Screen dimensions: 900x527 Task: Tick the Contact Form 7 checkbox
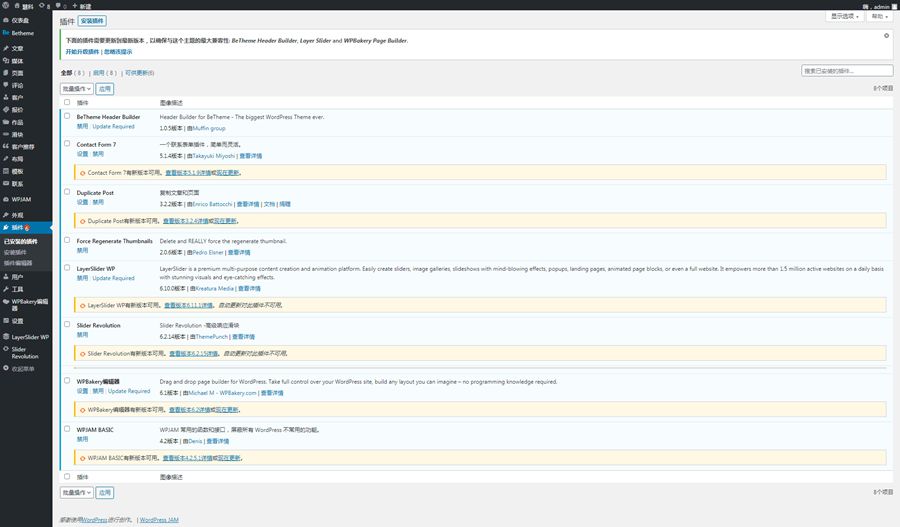click(x=67, y=145)
